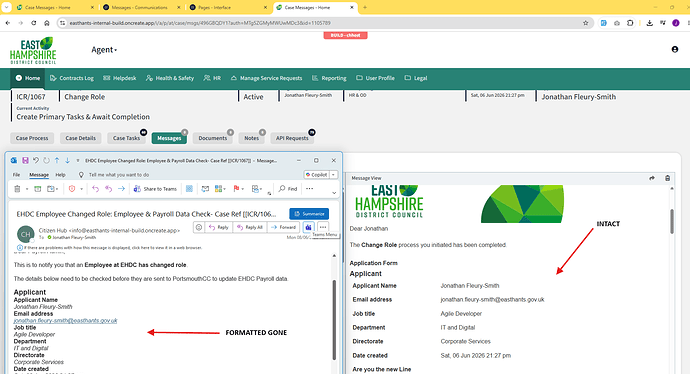
Task: Open Helpdesk in navigation bar
Action: coord(120,78)
